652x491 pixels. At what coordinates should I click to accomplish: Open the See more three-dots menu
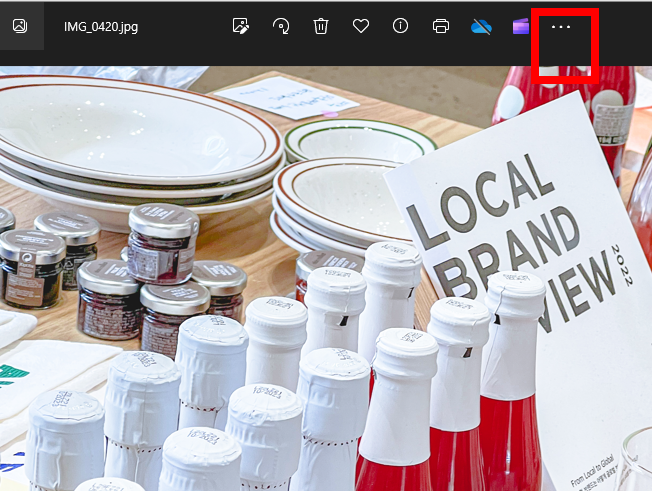(561, 27)
